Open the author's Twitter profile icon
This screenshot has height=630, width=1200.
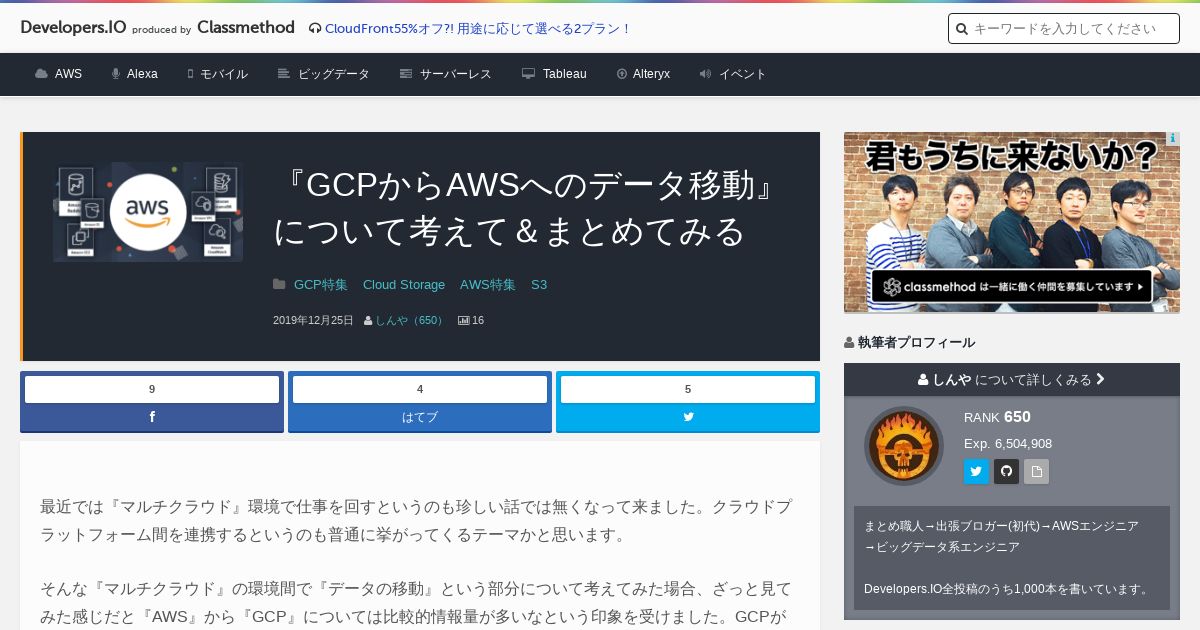(x=976, y=472)
